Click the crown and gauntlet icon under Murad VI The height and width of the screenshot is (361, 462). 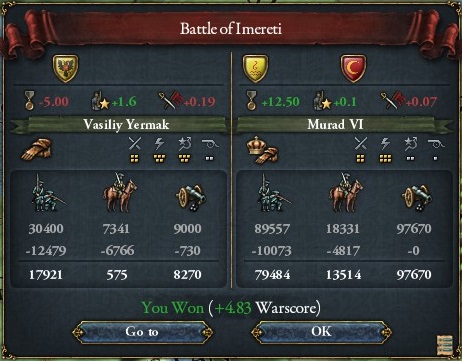click(x=263, y=149)
